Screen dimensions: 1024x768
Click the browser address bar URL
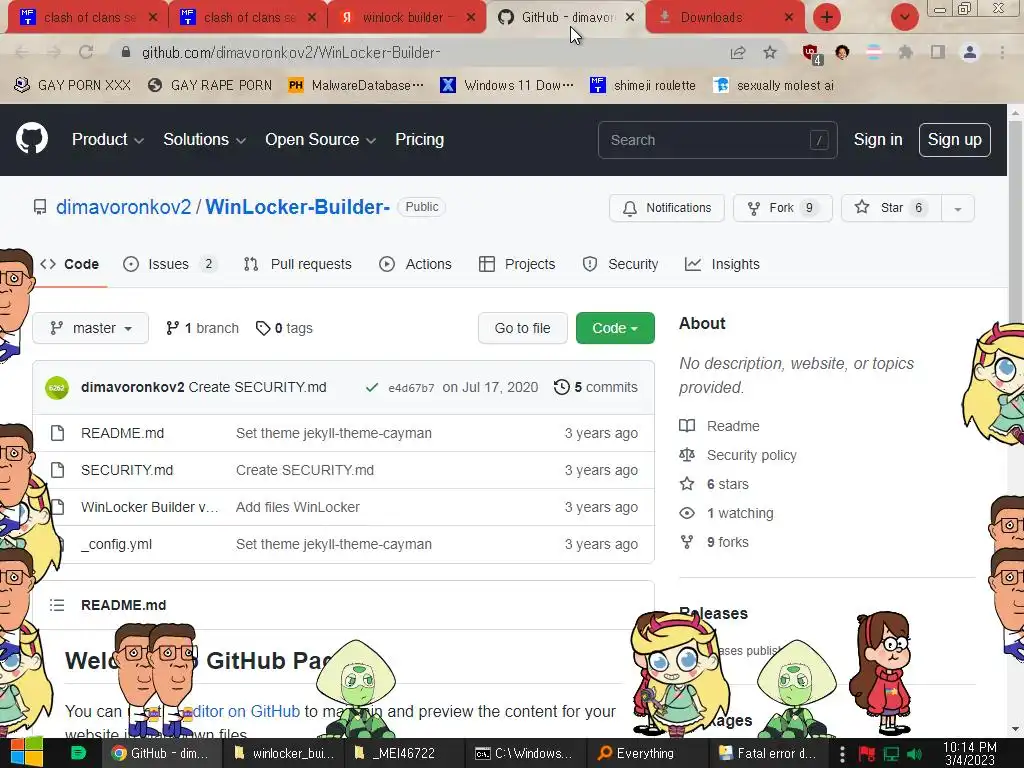point(291,52)
